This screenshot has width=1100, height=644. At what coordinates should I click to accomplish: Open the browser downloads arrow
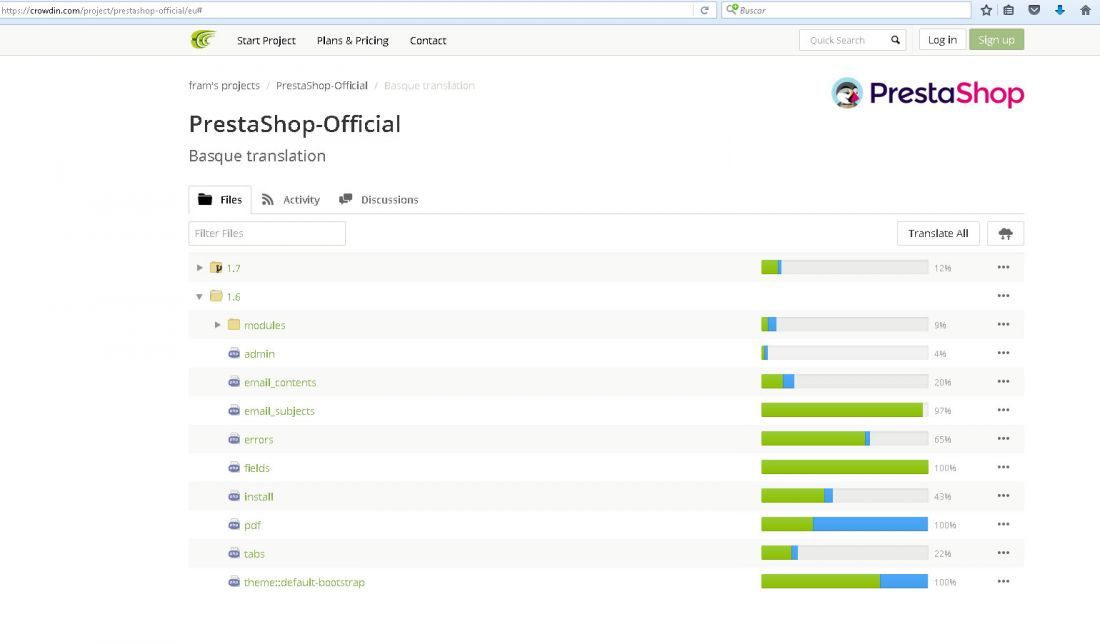(1060, 11)
